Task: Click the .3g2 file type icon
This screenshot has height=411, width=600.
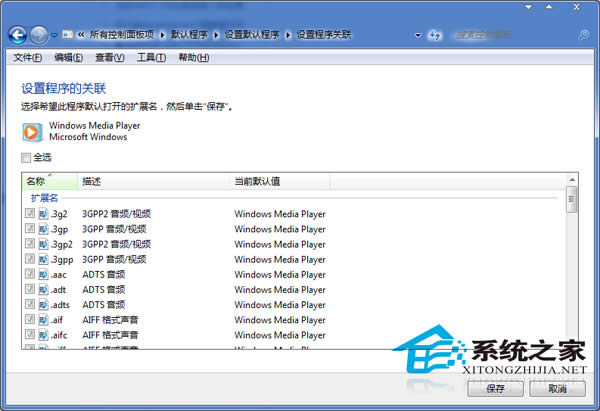Action: [43, 213]
